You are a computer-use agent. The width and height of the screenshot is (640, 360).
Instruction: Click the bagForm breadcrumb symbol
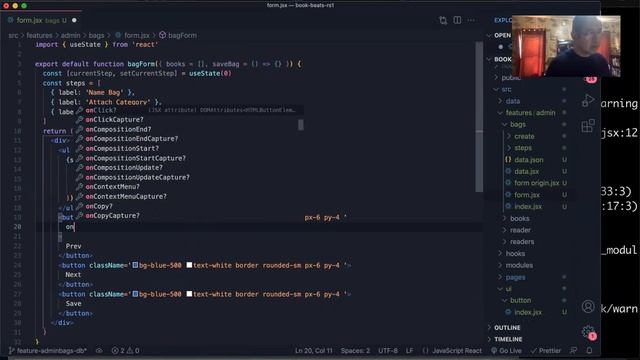[178, 35]
